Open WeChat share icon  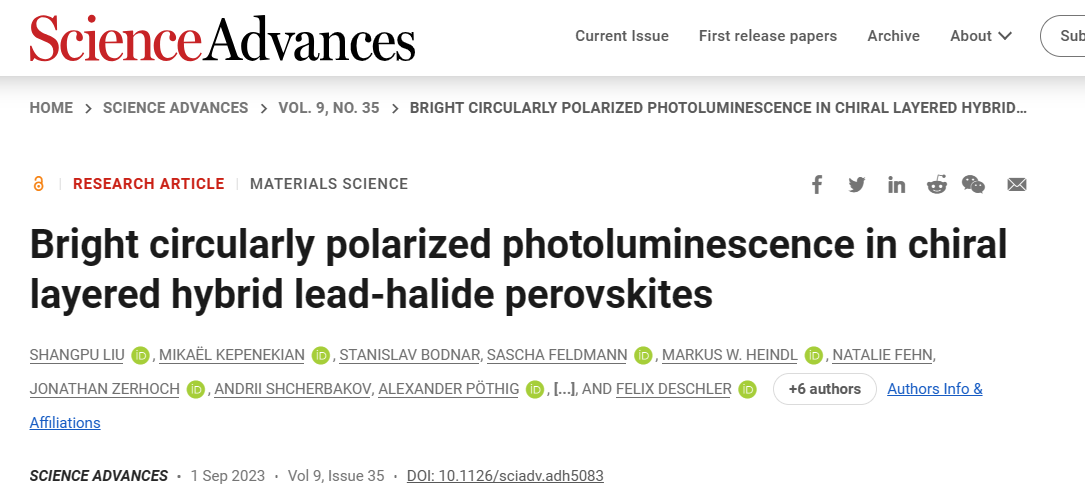(x=974, y=185)
